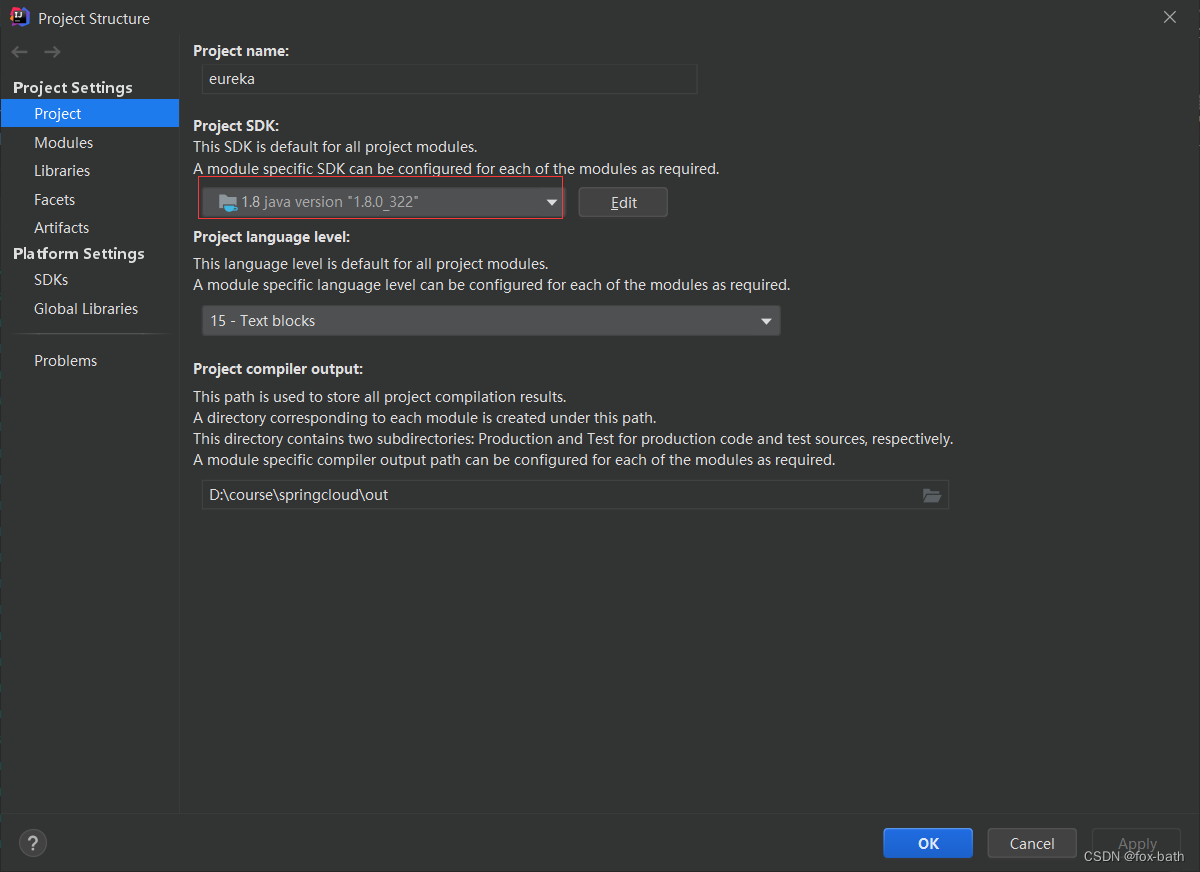Select Libraries in the Project Settings sidebar

point(62,170)
